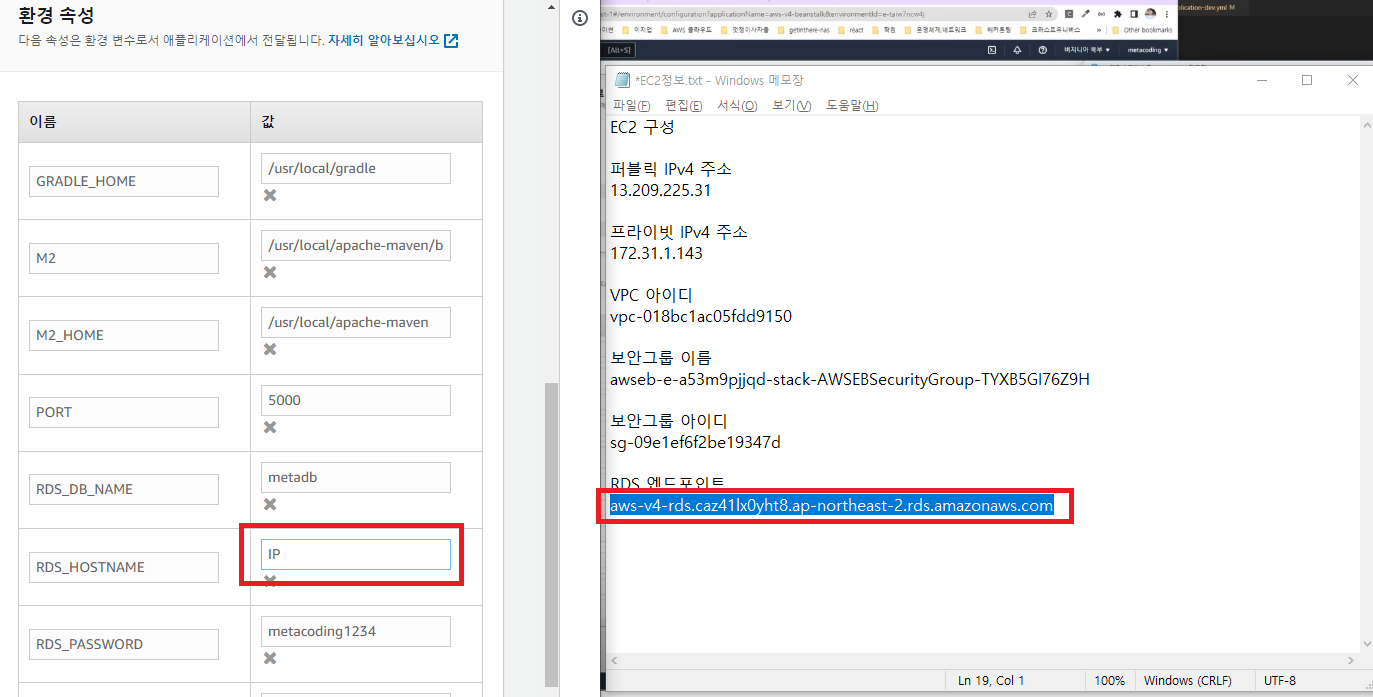Delete RDS_PASSWORD property using X icon
The image size is (1373, 697).
[x=270, y=658]
